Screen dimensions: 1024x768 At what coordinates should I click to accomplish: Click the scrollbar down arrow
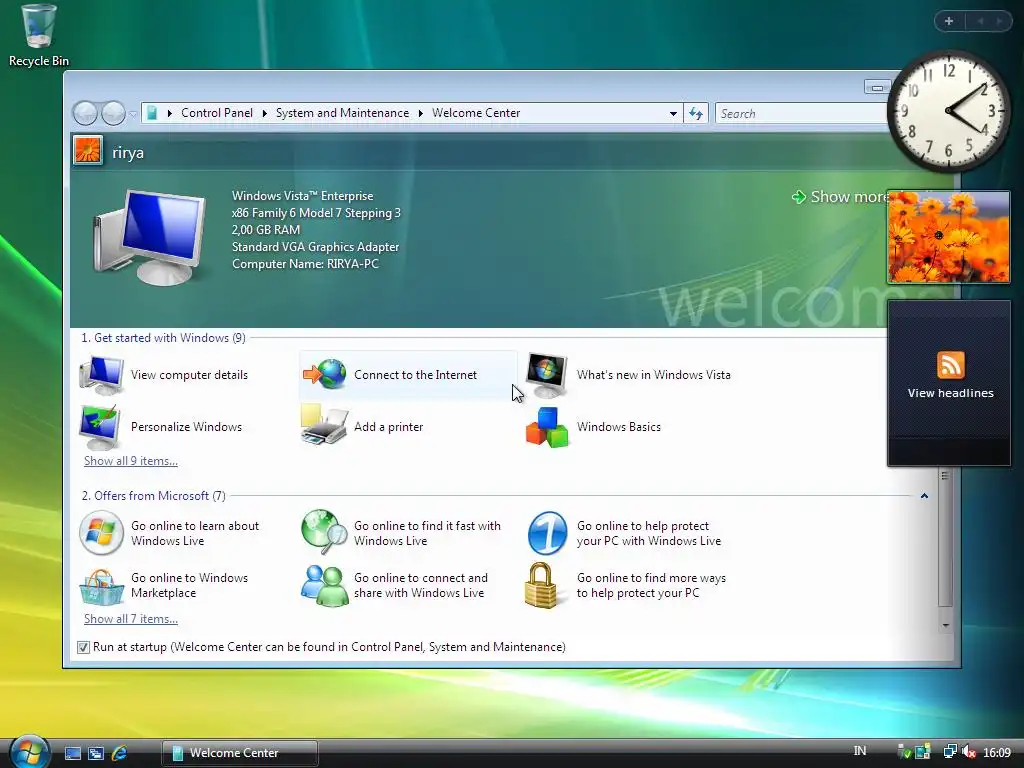click(x=945, y=626)
